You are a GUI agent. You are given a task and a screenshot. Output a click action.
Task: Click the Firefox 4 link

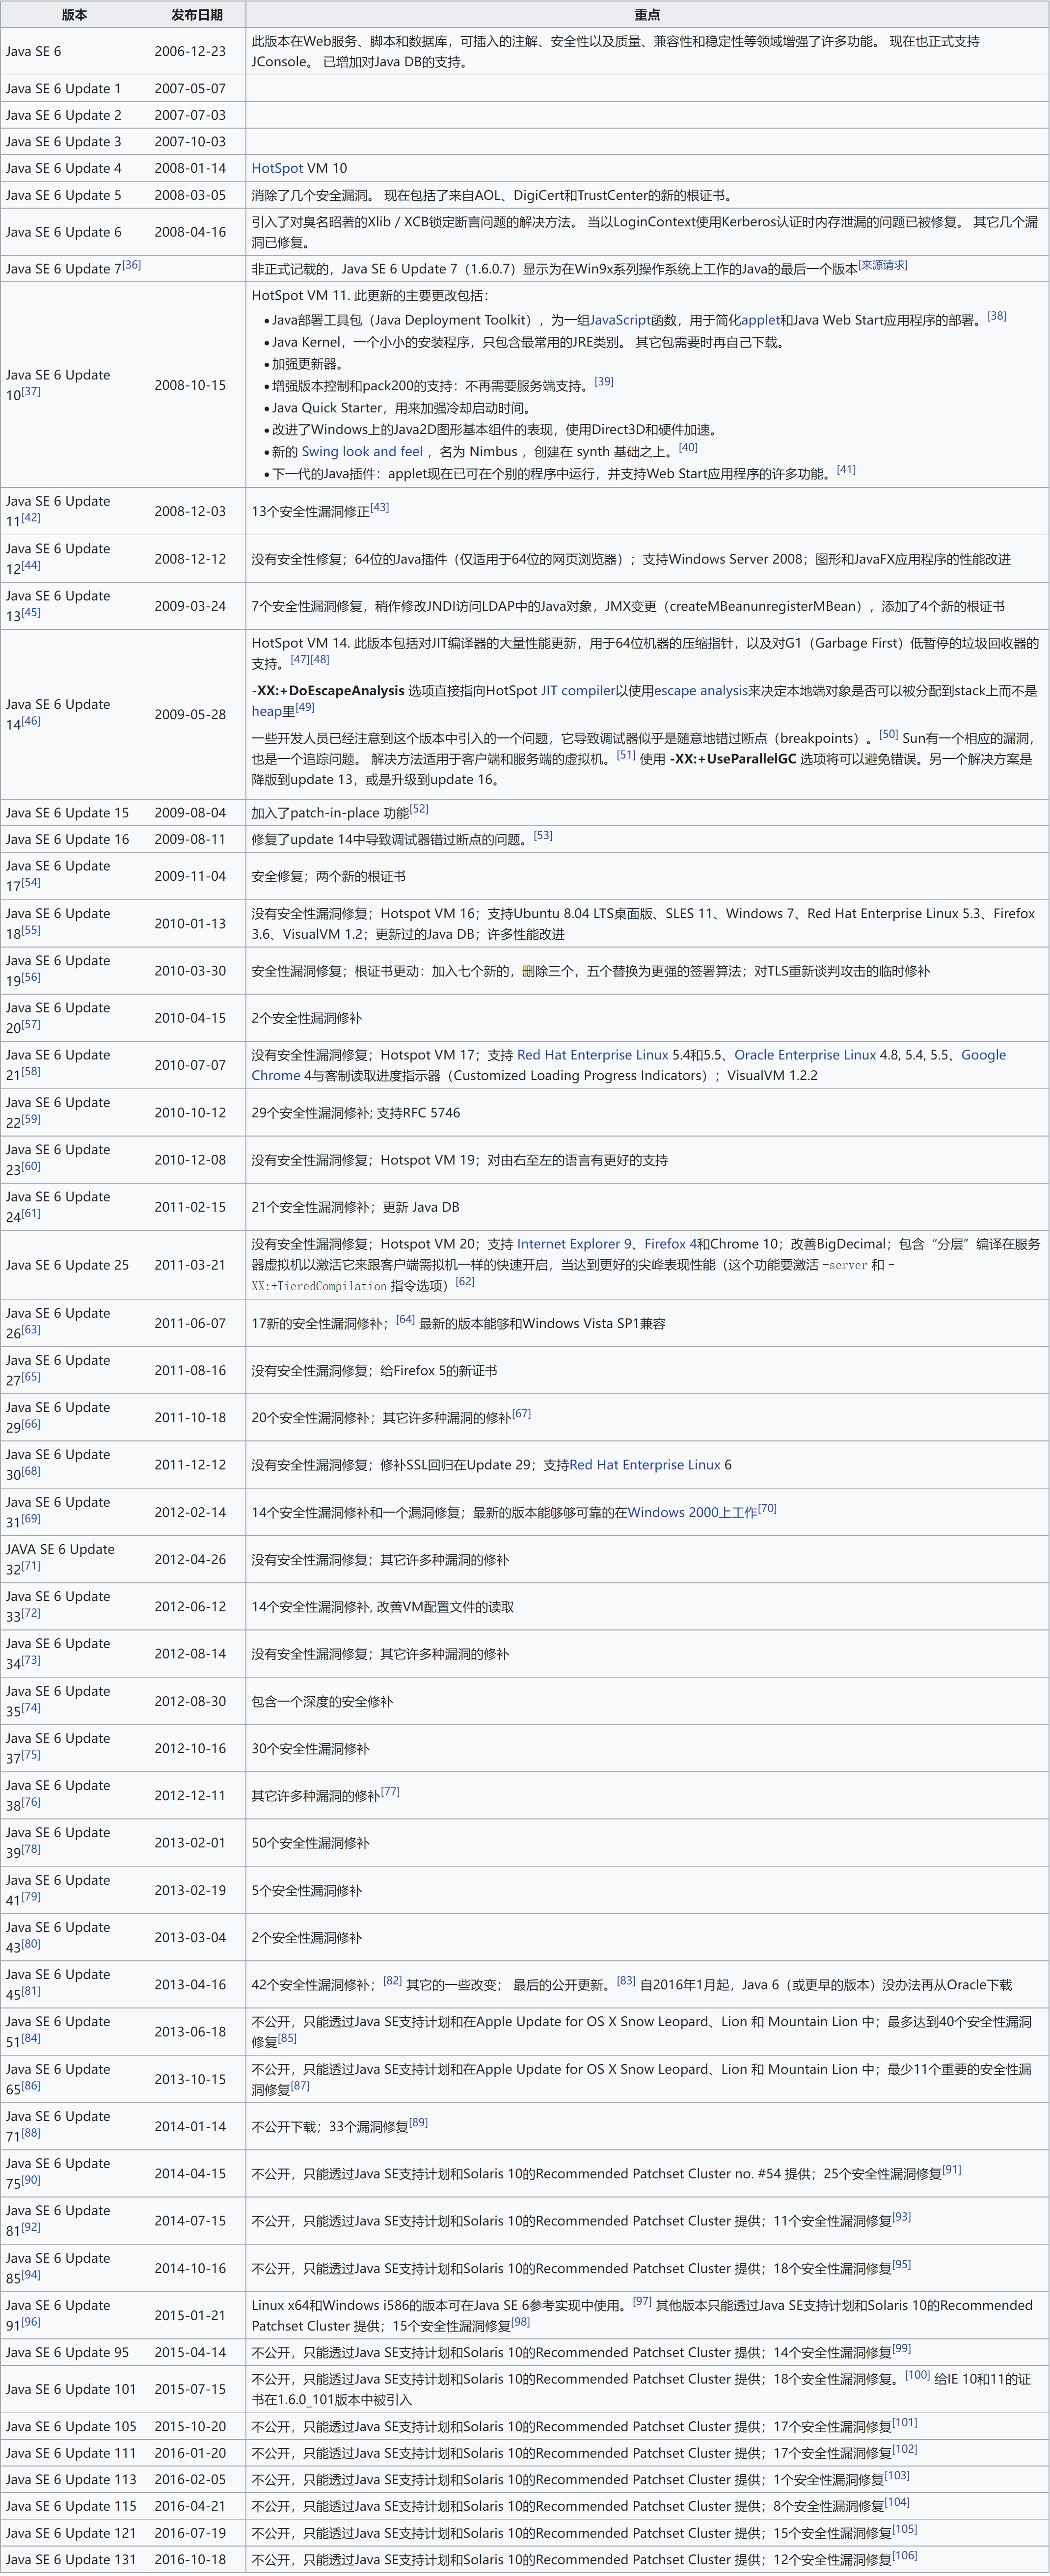pos(670,1244)
